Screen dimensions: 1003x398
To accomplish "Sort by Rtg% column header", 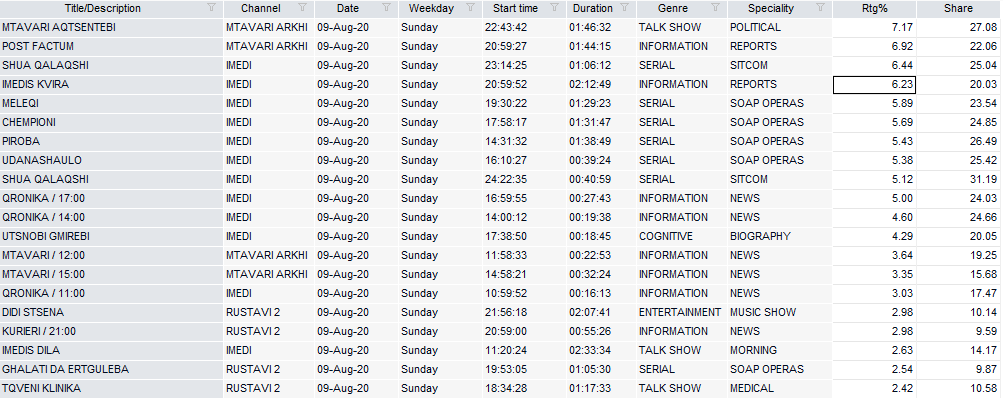I will tap(874, 8).
